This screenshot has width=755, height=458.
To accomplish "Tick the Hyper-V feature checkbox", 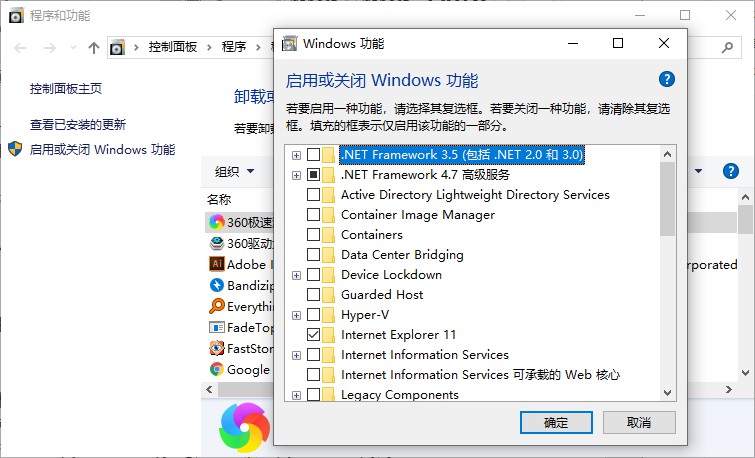I will [314, 314].
